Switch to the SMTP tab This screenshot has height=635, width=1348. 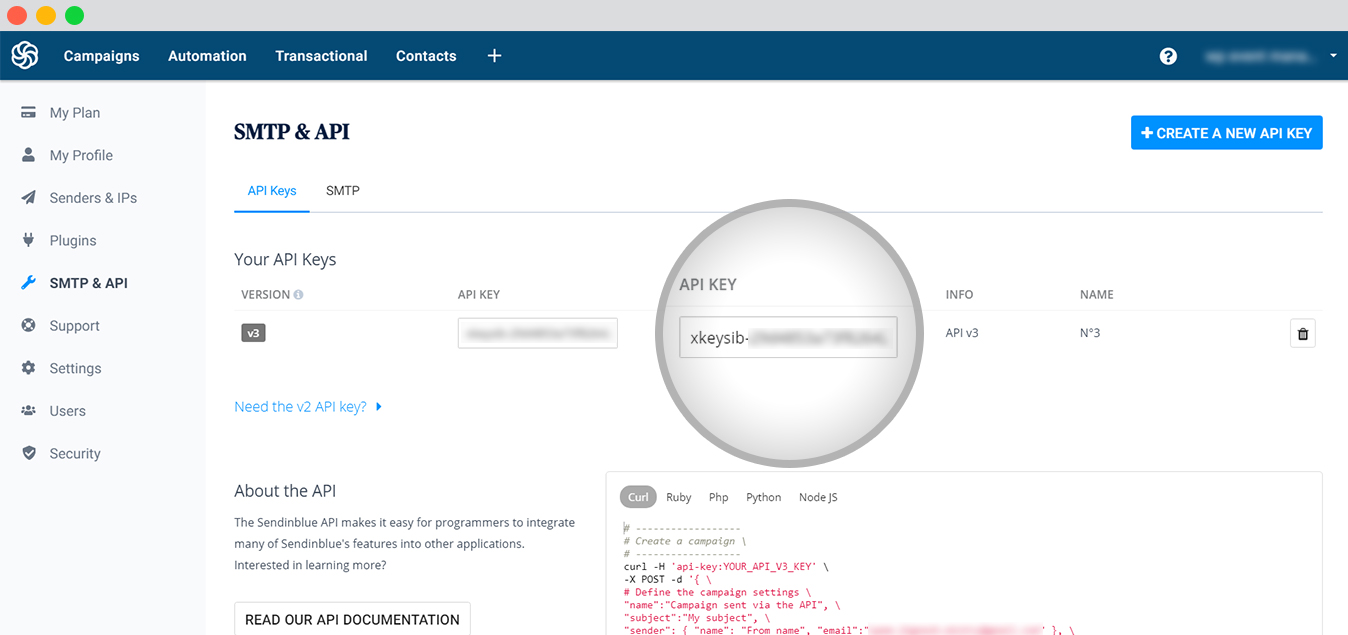click(x=343, y=190)
